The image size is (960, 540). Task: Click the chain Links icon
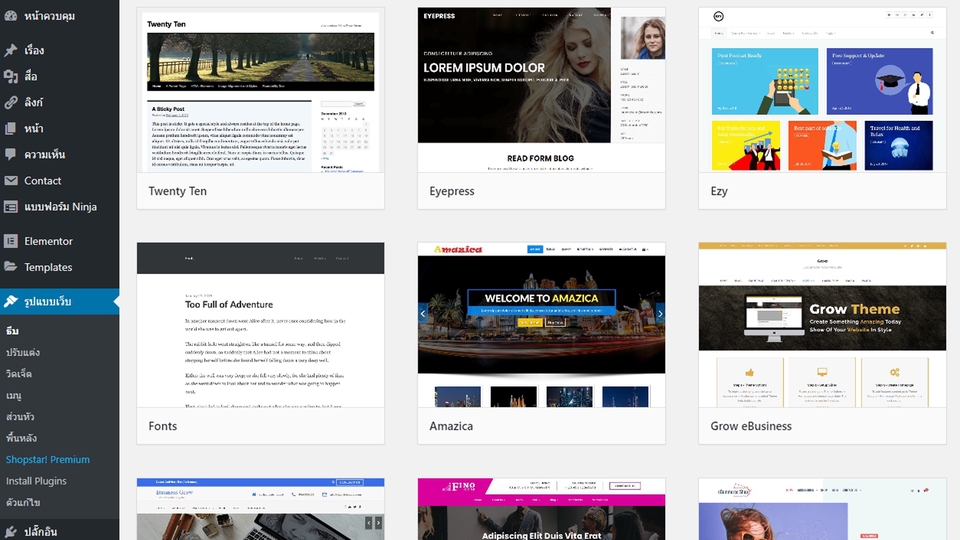[10, 102]
